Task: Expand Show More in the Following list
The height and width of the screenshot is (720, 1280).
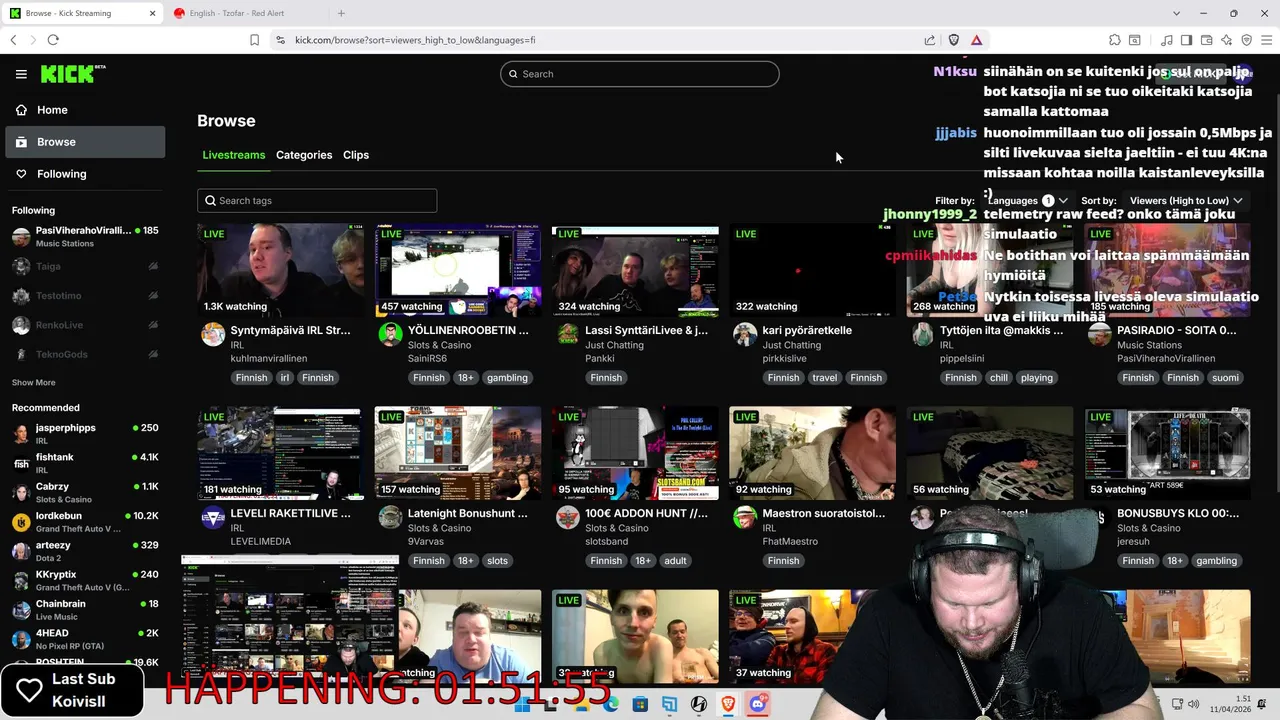Action: (33, 383)
